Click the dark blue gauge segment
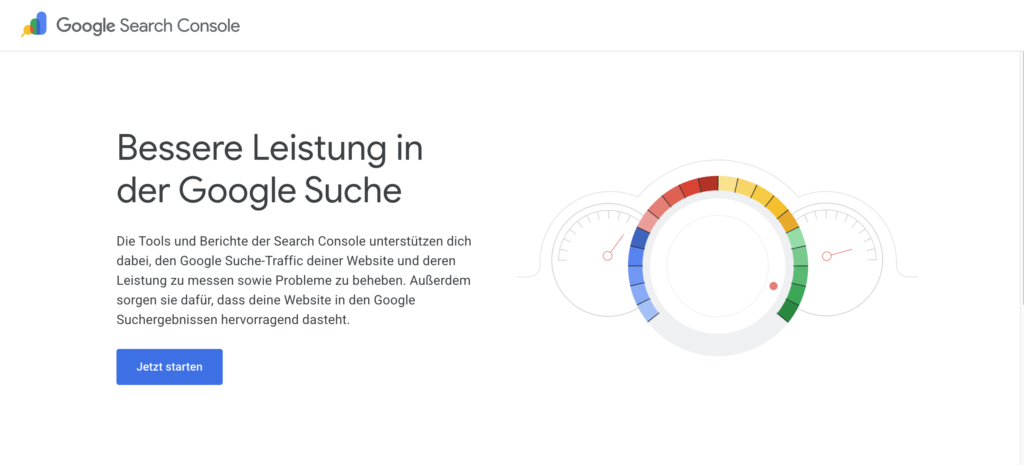This screenshot has width=1024, height=465. coord(639,238)
